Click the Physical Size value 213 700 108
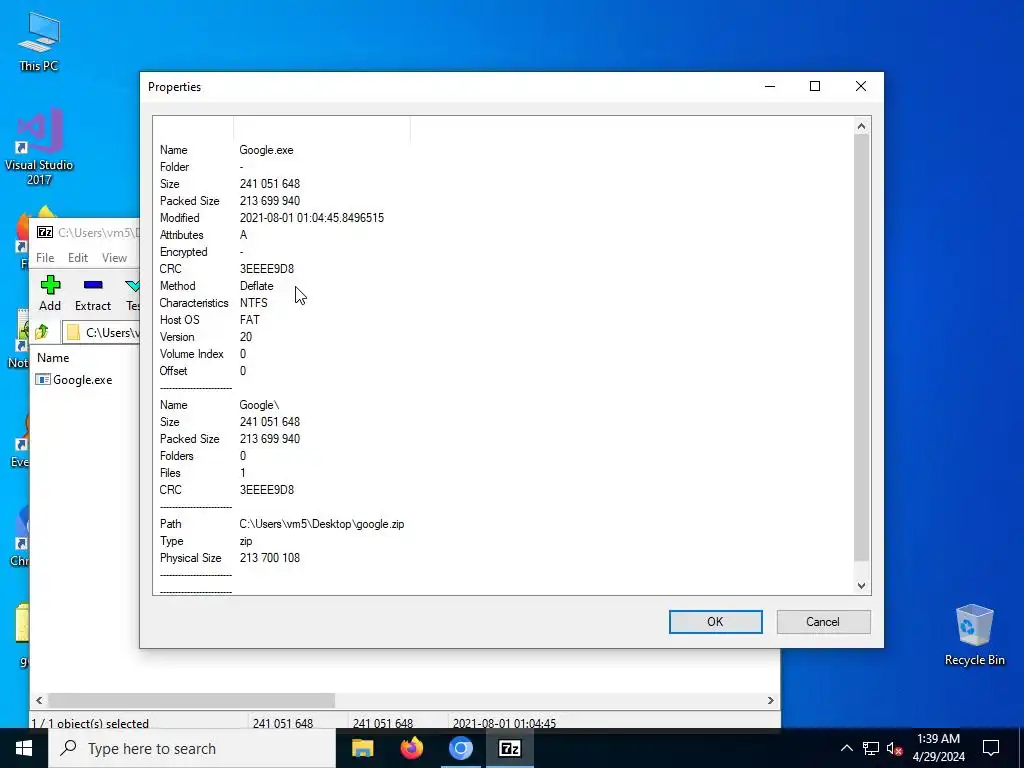Screen dimensions: 1024x768 tap(270, 558)
